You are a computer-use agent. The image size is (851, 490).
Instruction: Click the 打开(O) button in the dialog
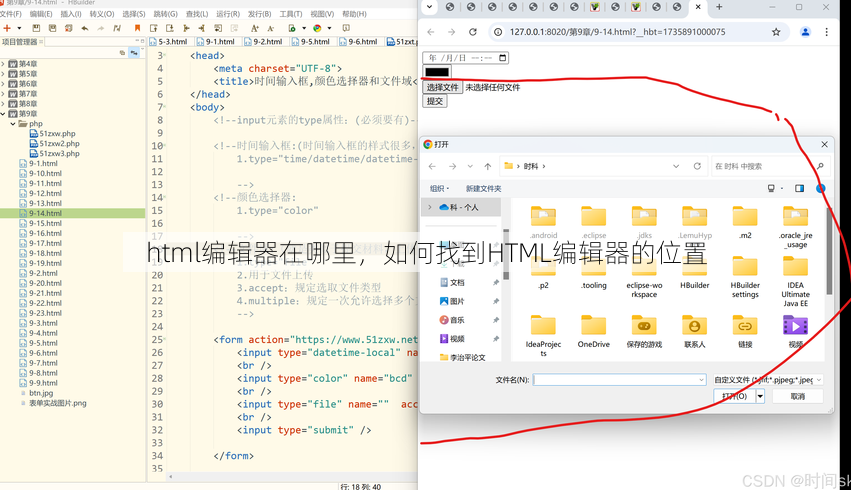734,396
